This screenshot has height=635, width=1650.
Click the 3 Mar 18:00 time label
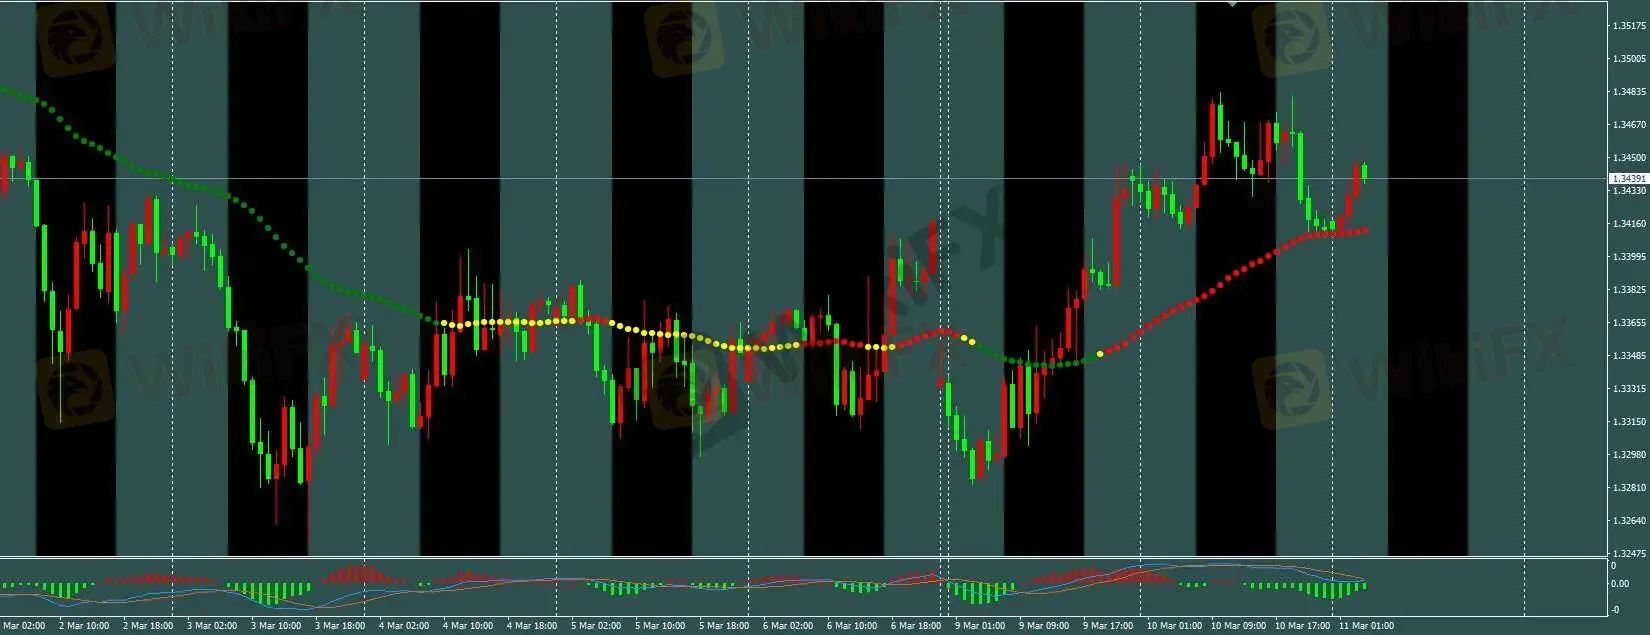[340, 626]
